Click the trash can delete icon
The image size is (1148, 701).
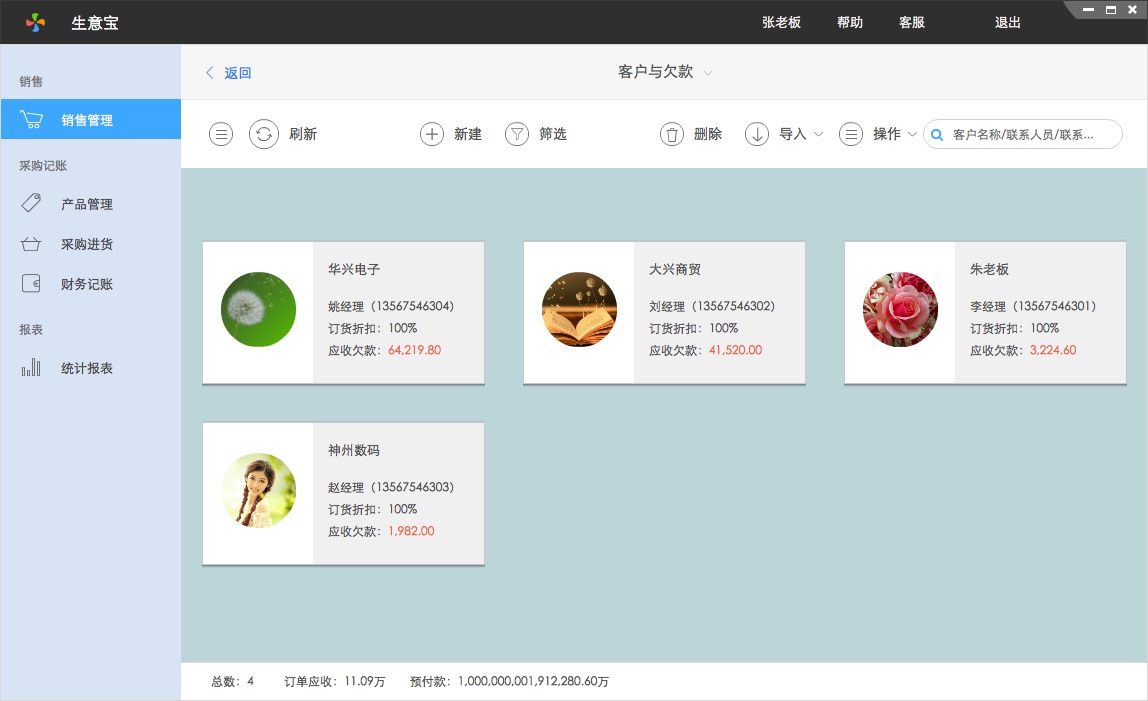tap(672, 134)
